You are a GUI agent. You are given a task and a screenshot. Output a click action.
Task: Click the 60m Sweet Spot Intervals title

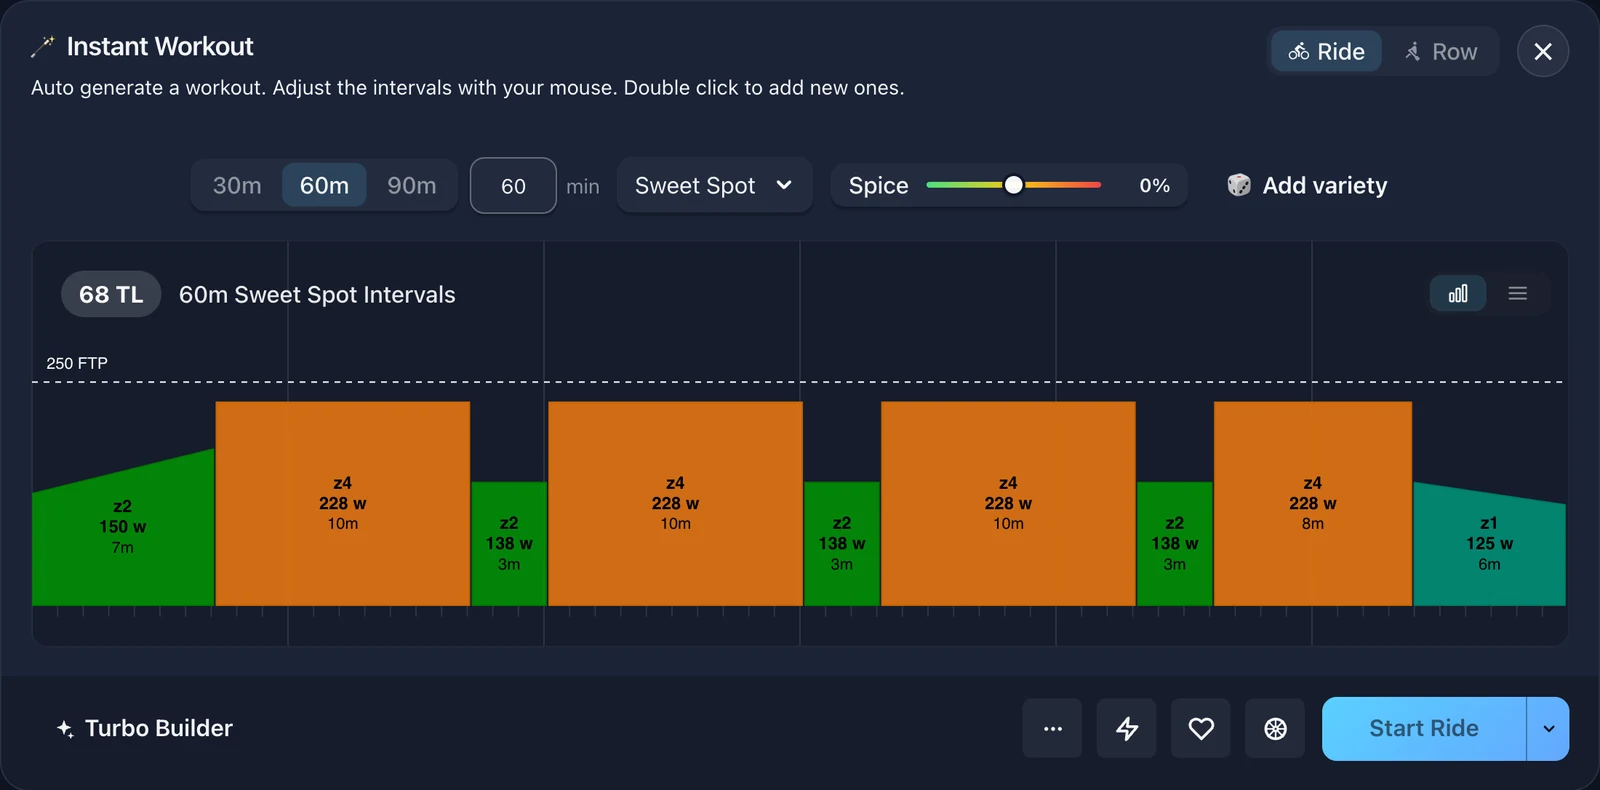[x=317, y=294]
